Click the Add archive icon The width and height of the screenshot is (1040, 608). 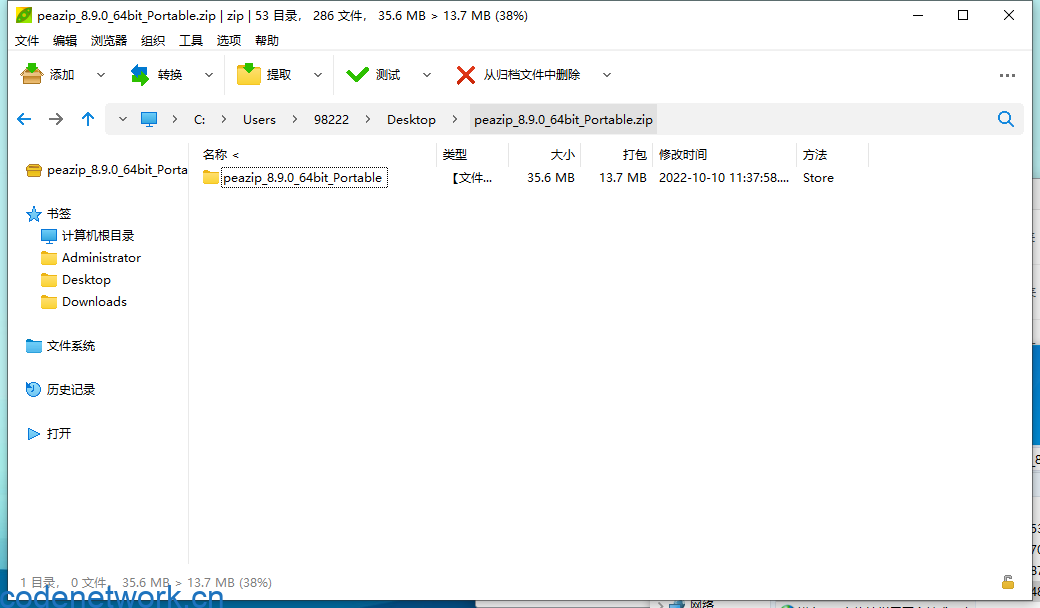pos(33,74)
